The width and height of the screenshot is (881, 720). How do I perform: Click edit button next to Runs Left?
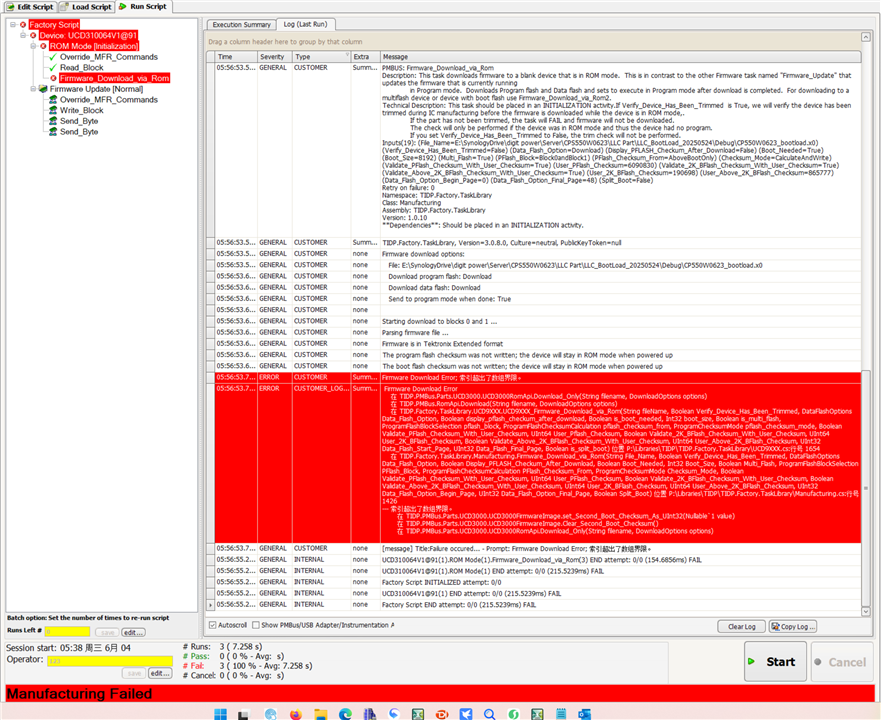133,632
